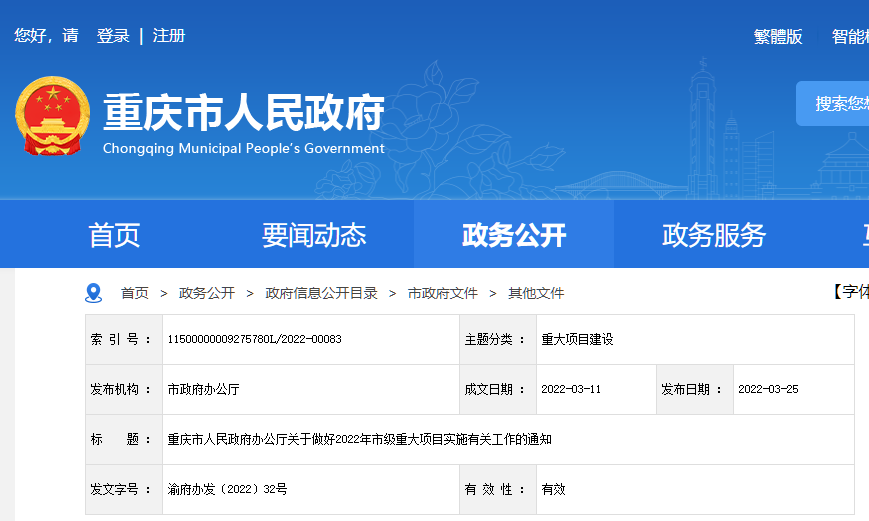869x521 pixels.
Task: Open 市政府文件 breadcrumb link
Action: pos(443,293)
